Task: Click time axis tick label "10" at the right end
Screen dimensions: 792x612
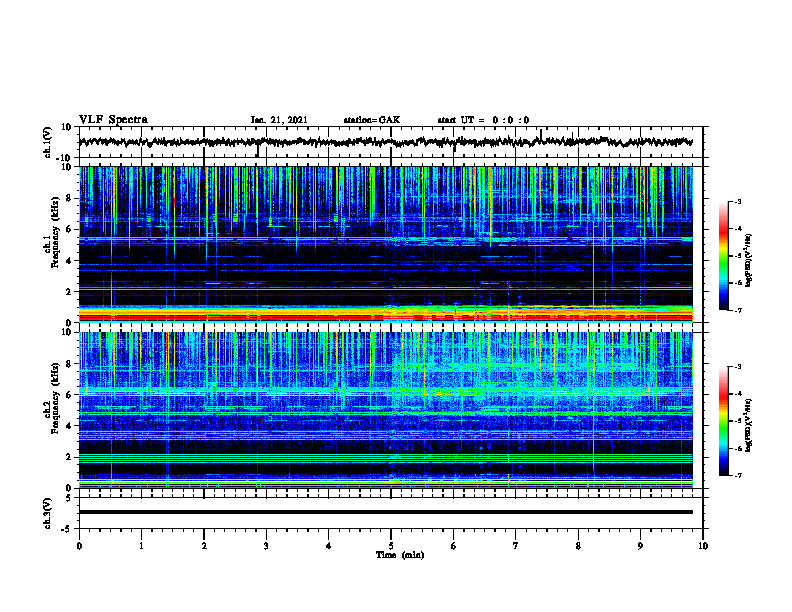Action: [x=703, y=546]
